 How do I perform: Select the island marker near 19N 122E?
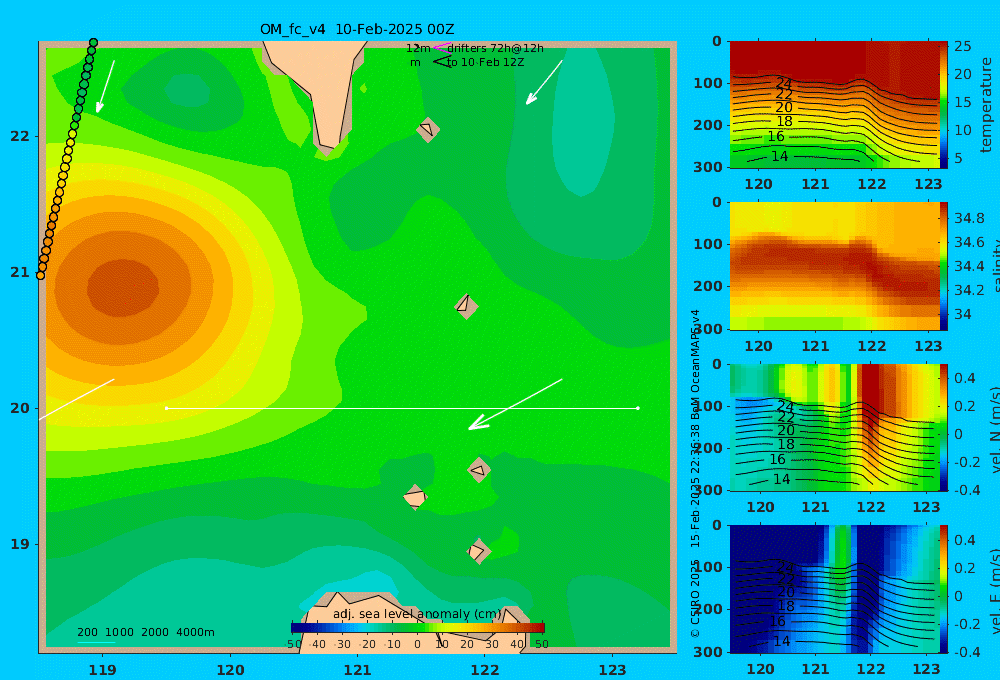(478, 551)
